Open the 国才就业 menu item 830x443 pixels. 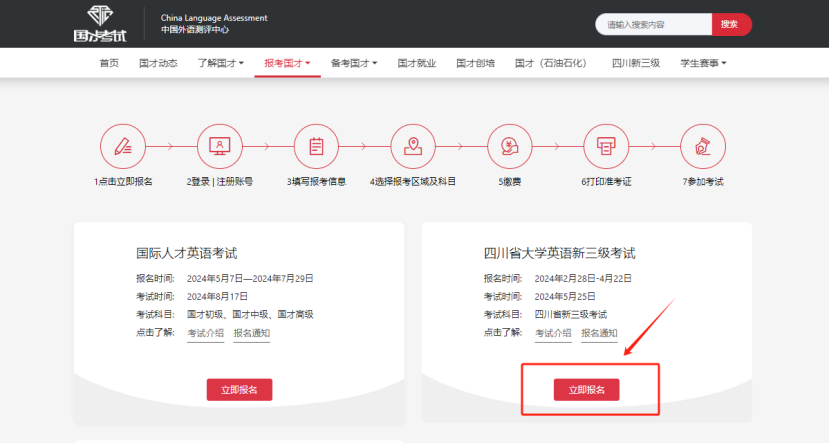coord(417,63)
